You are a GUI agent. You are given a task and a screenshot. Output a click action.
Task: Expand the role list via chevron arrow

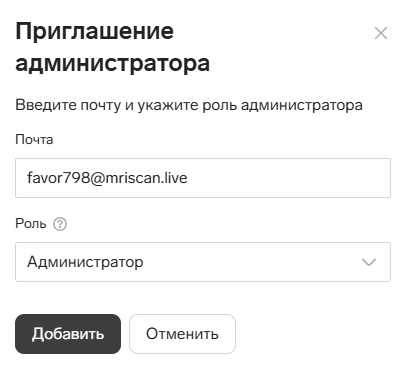[369, 262]
